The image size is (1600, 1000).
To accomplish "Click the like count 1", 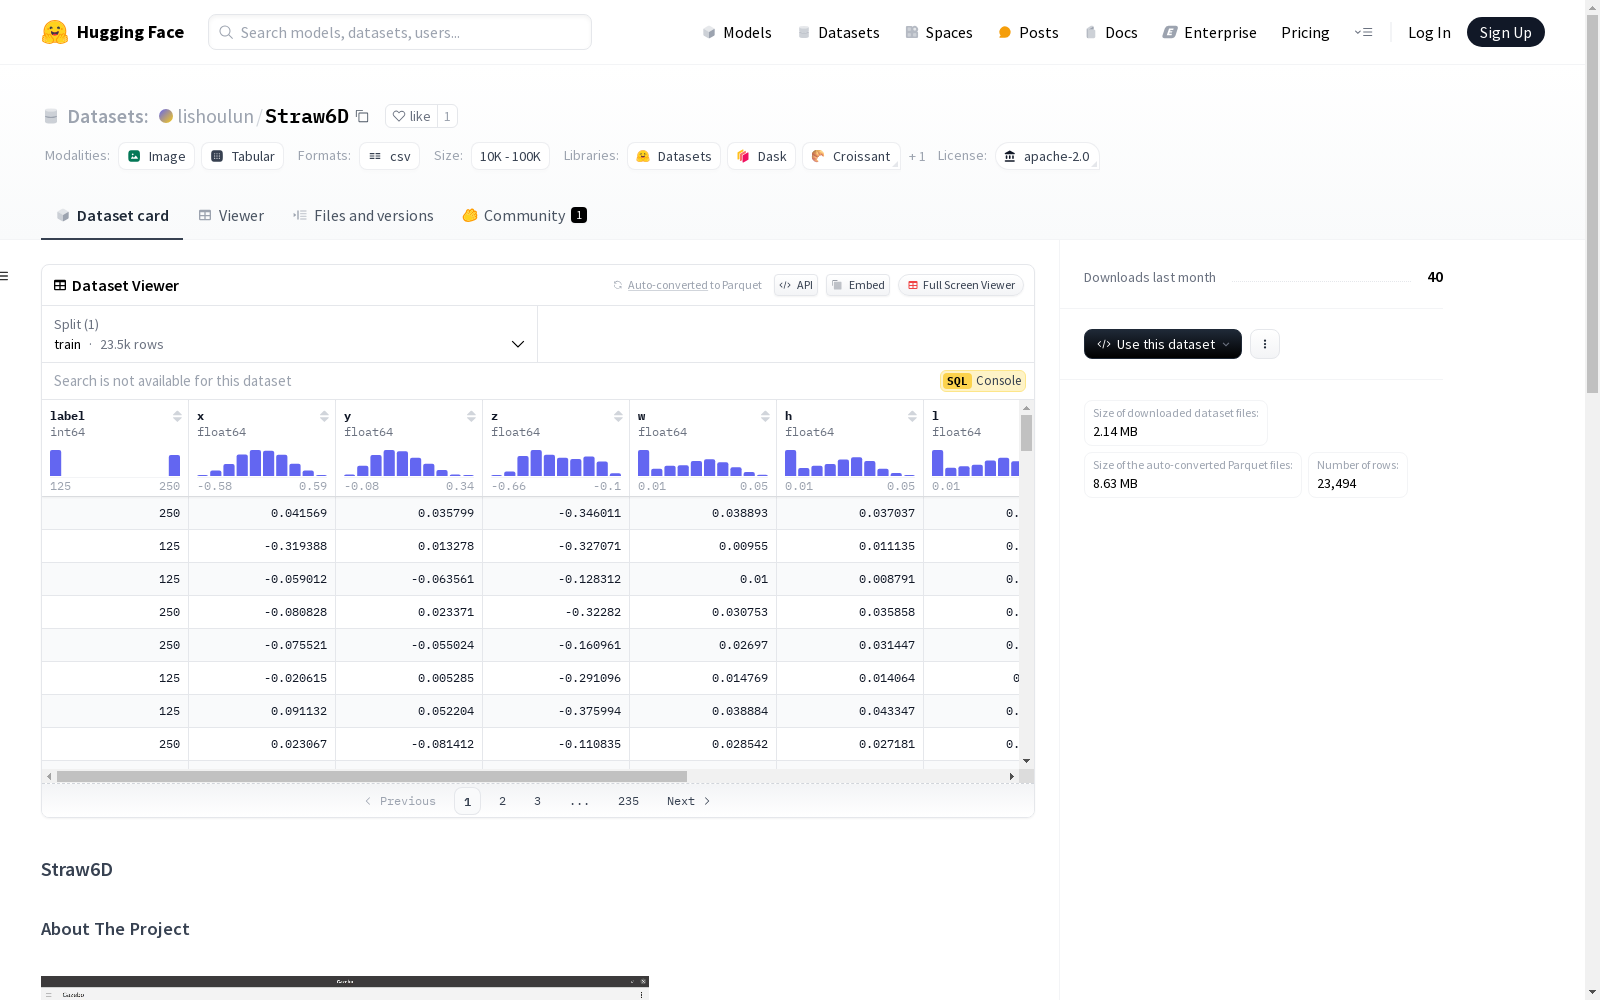I will (x=447, y=116).
